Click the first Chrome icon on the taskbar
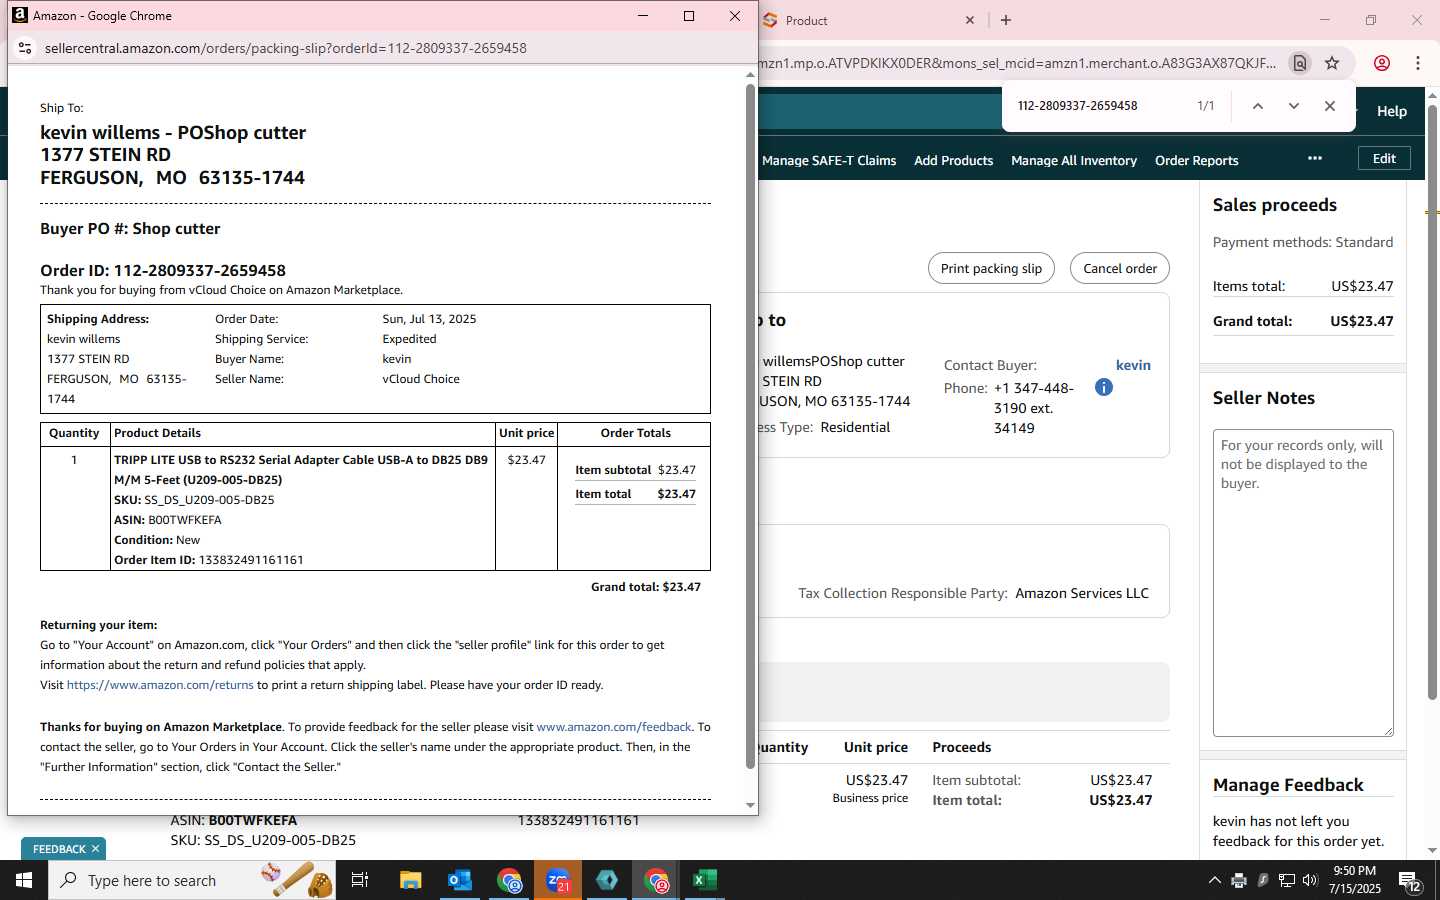 click(509, 880)
